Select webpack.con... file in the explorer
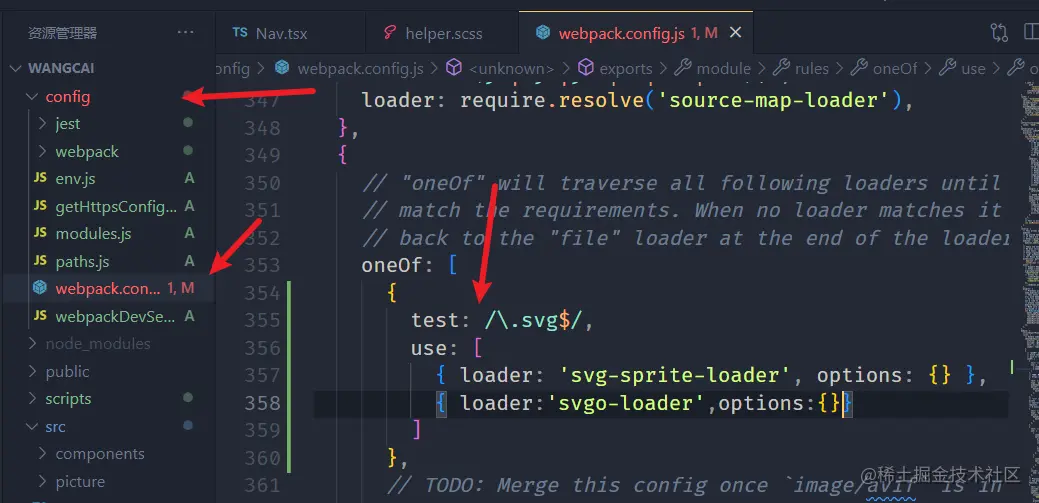1039x503 pixels. tap(108, 289)
